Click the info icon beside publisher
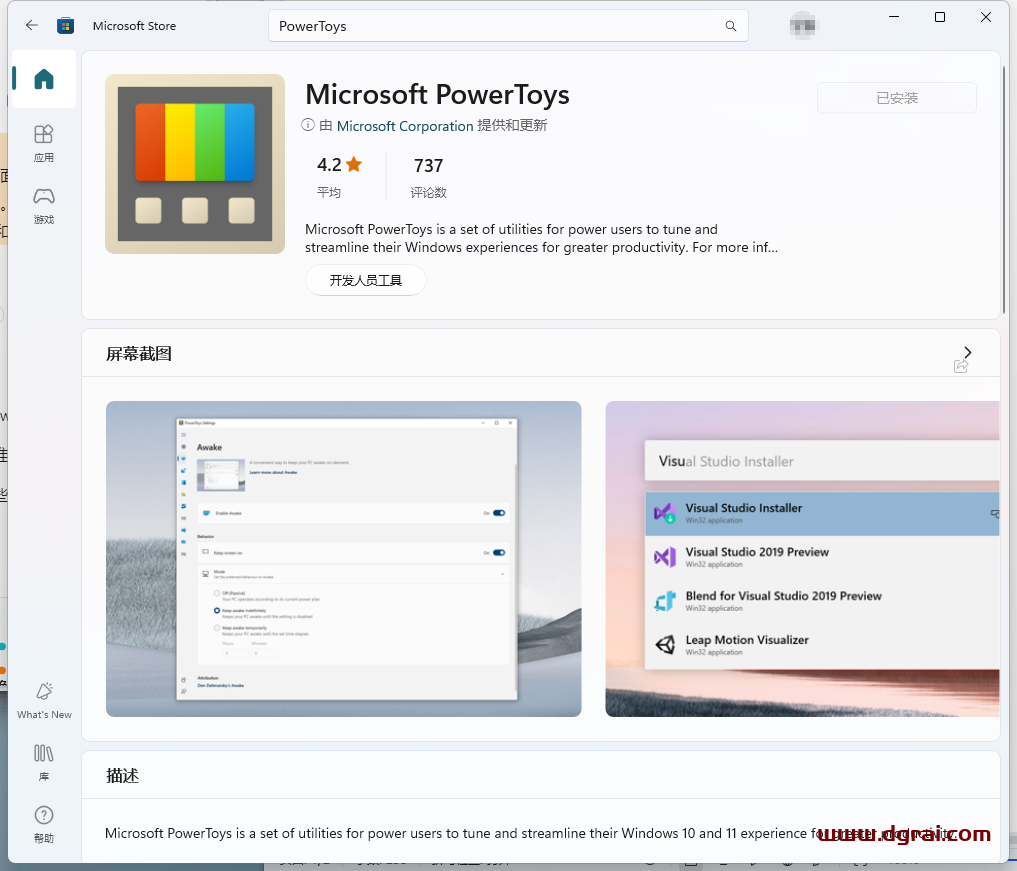This screenshot has width=1017, height=871. [x=308, y=125]
